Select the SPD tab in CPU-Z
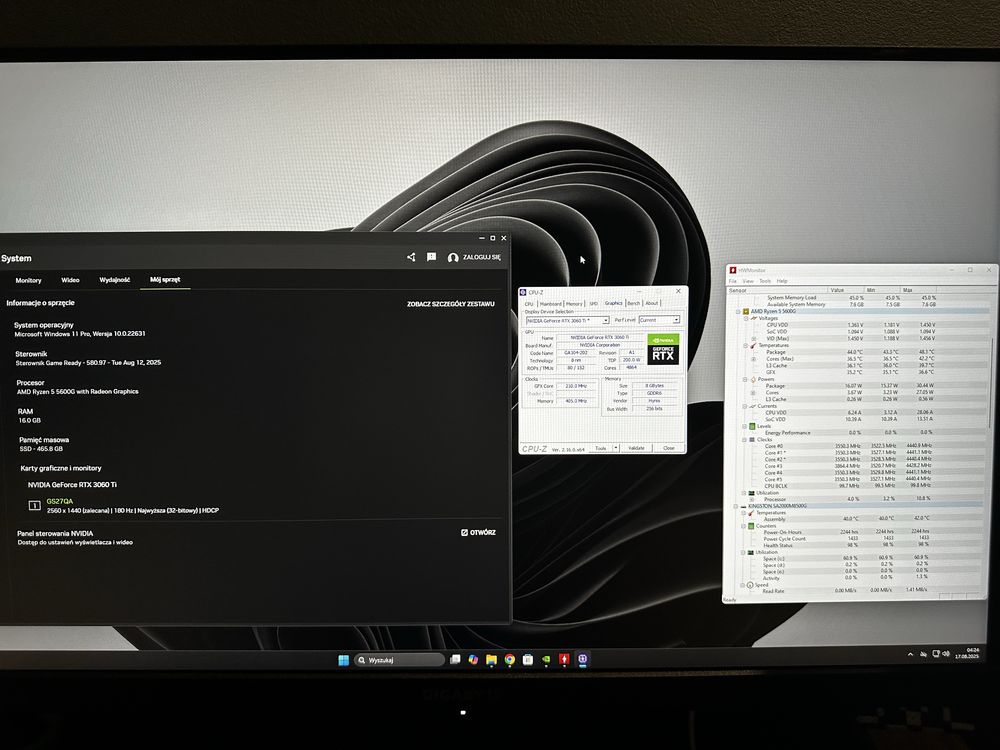This screenshot has width=1000, height=750. coord(594,304)
